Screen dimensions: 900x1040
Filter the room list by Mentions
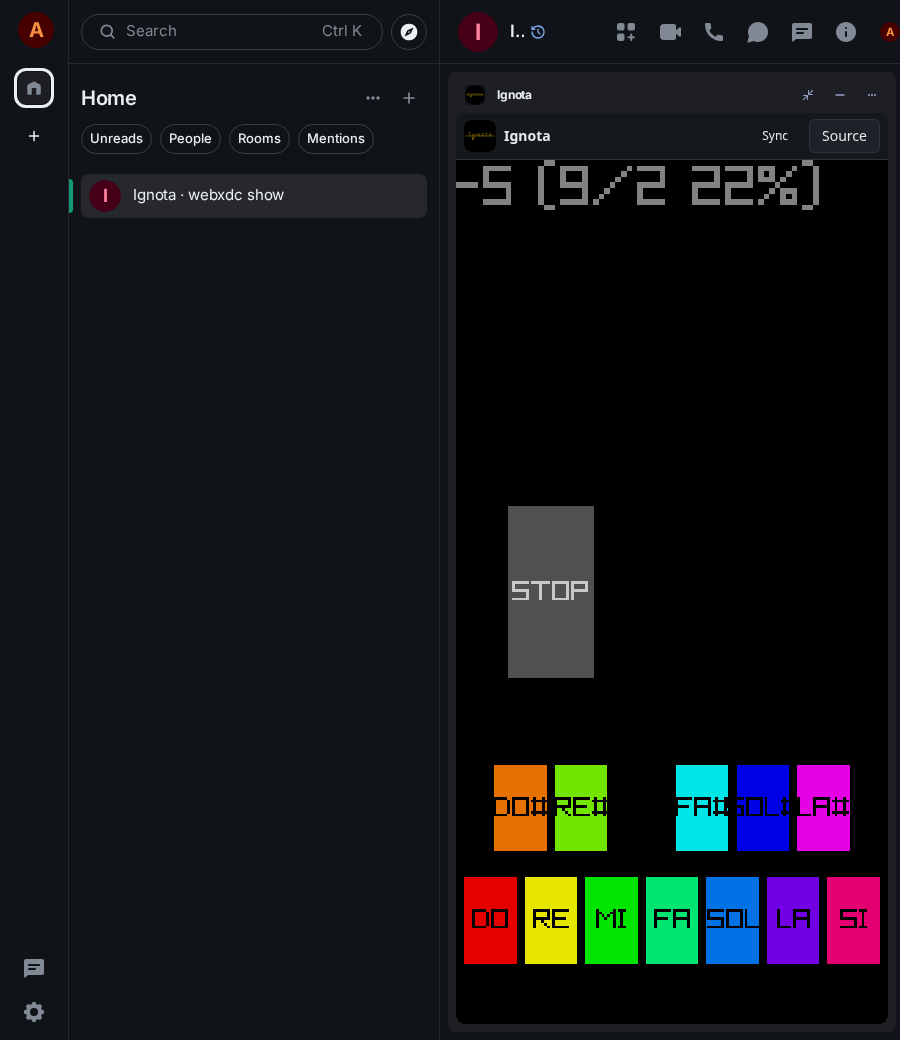point(336,139)
